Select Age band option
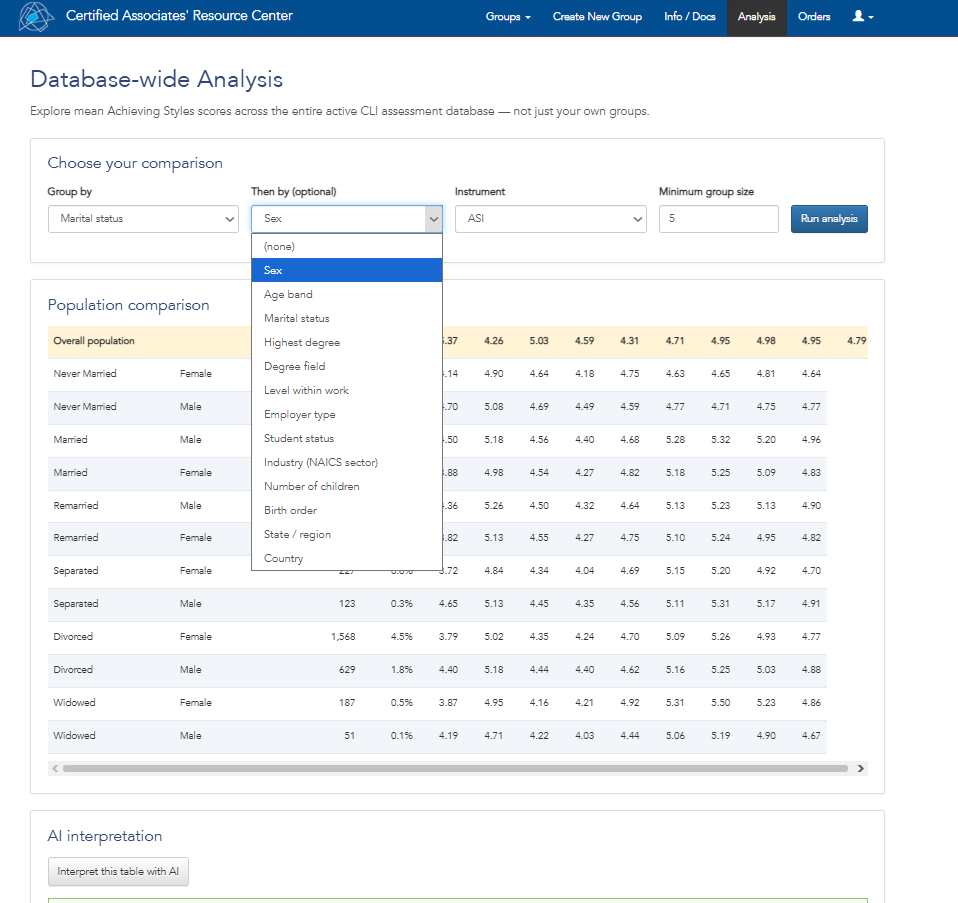Image resolution: width=958 pixels, height=903 pixels. [x=346, y=294]
